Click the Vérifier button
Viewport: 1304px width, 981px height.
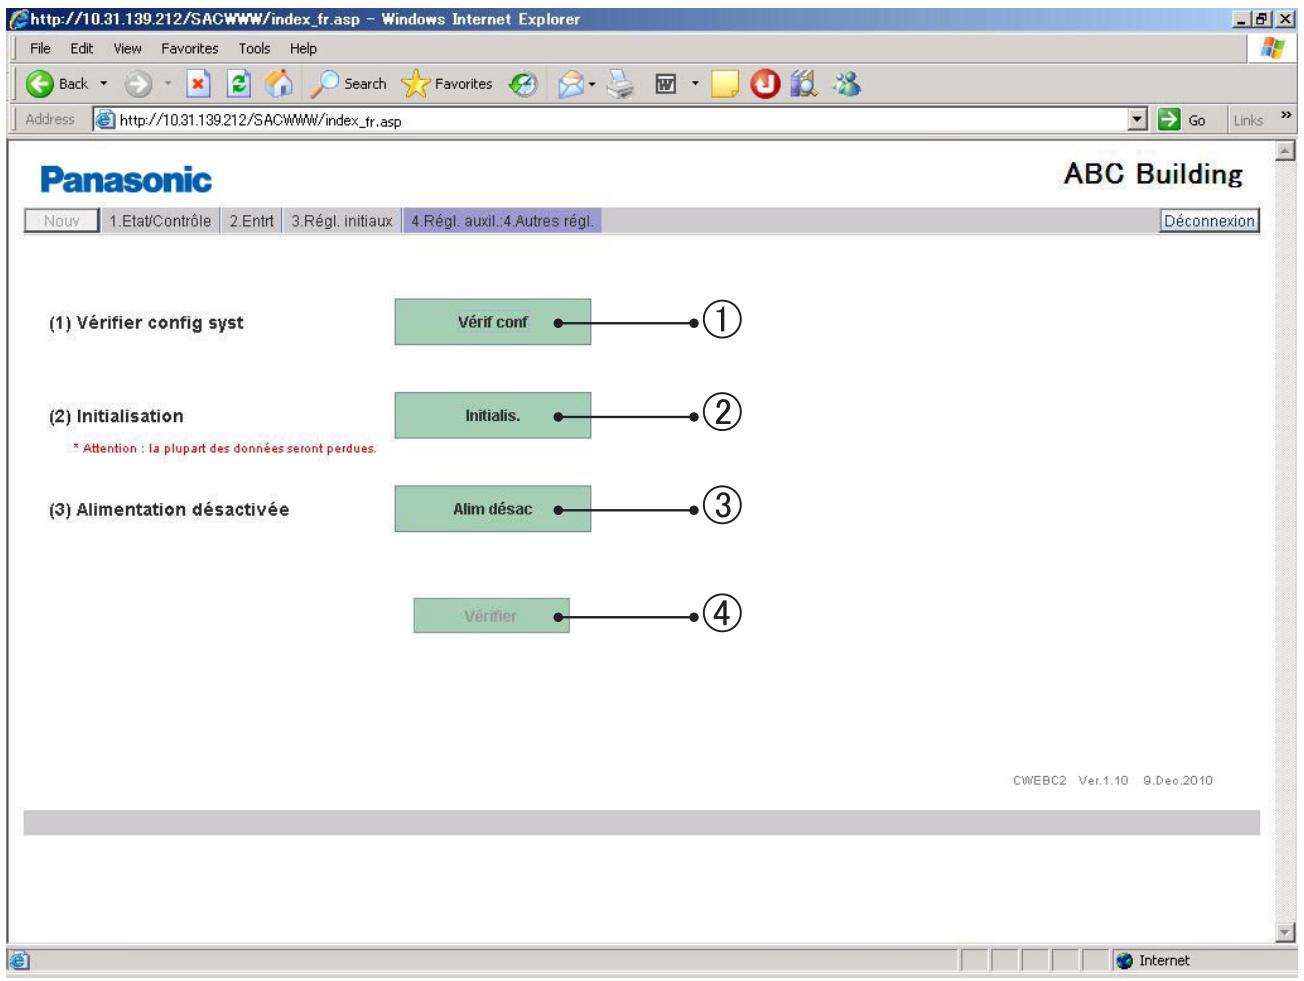(491, 616)
